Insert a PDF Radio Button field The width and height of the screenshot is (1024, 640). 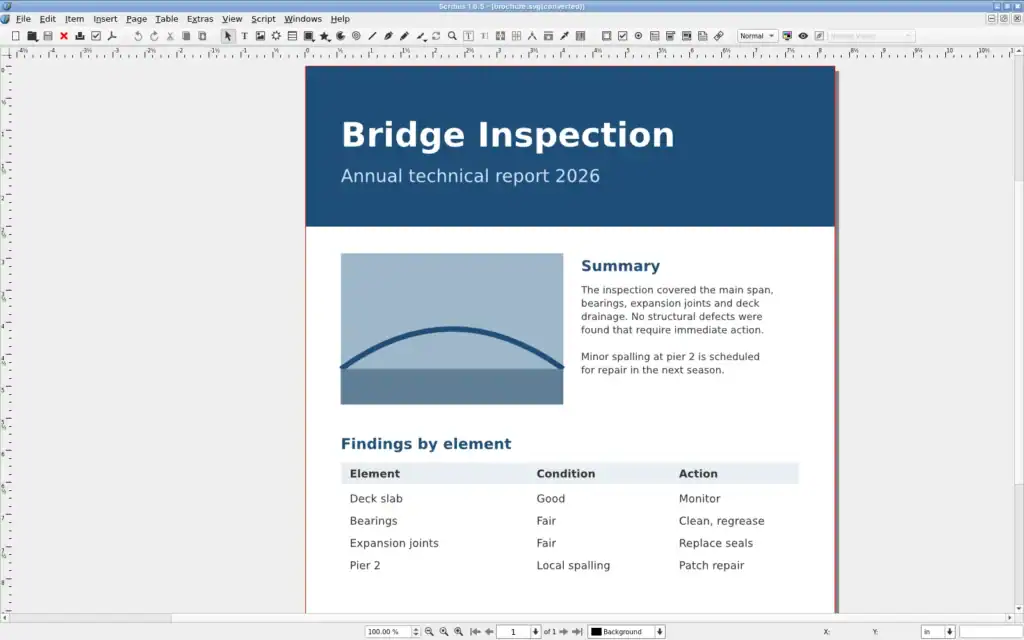(638, 36)
